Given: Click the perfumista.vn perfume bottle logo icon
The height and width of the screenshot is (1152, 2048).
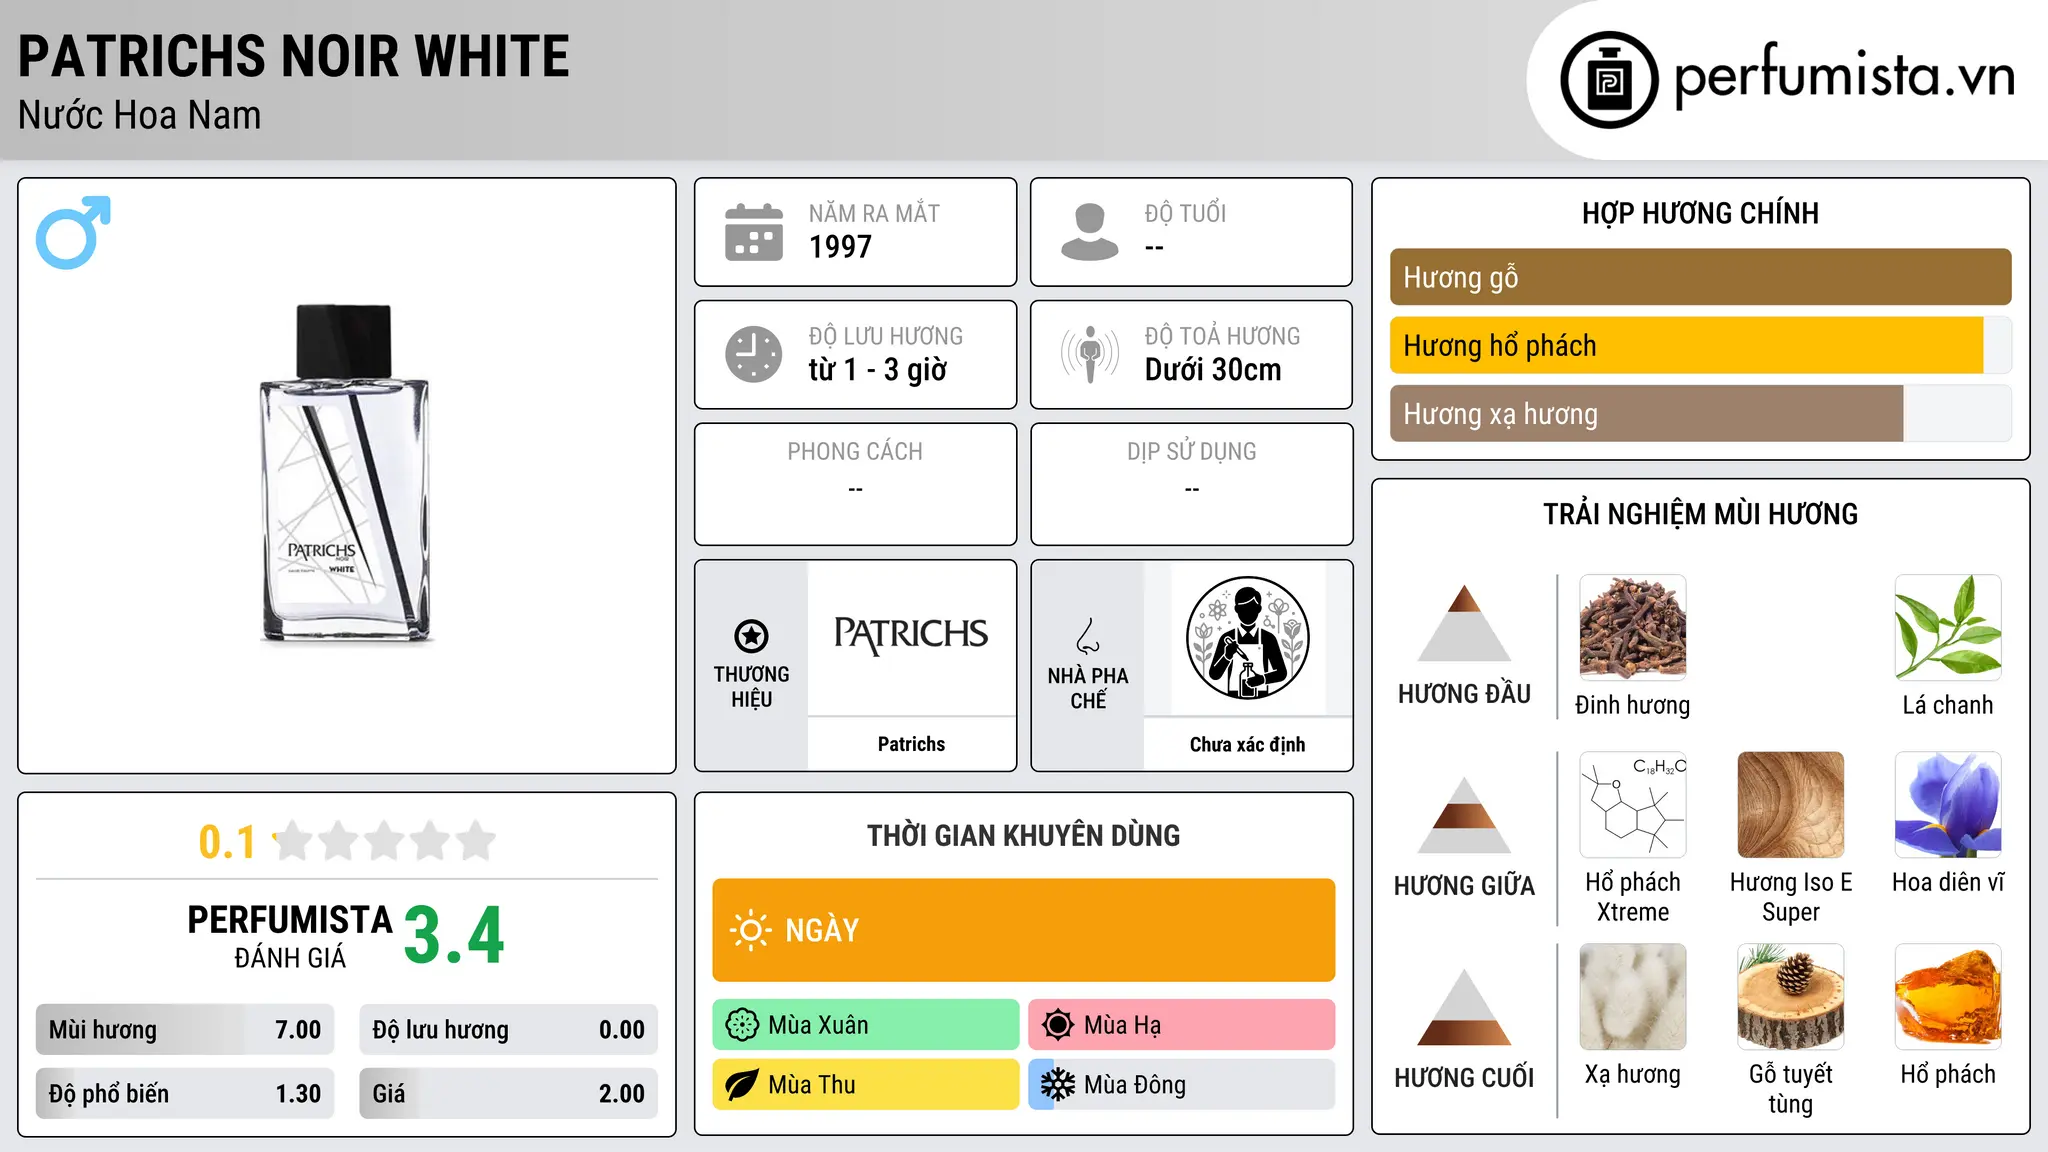Looking at the screenshot, I should (1609, 80).
